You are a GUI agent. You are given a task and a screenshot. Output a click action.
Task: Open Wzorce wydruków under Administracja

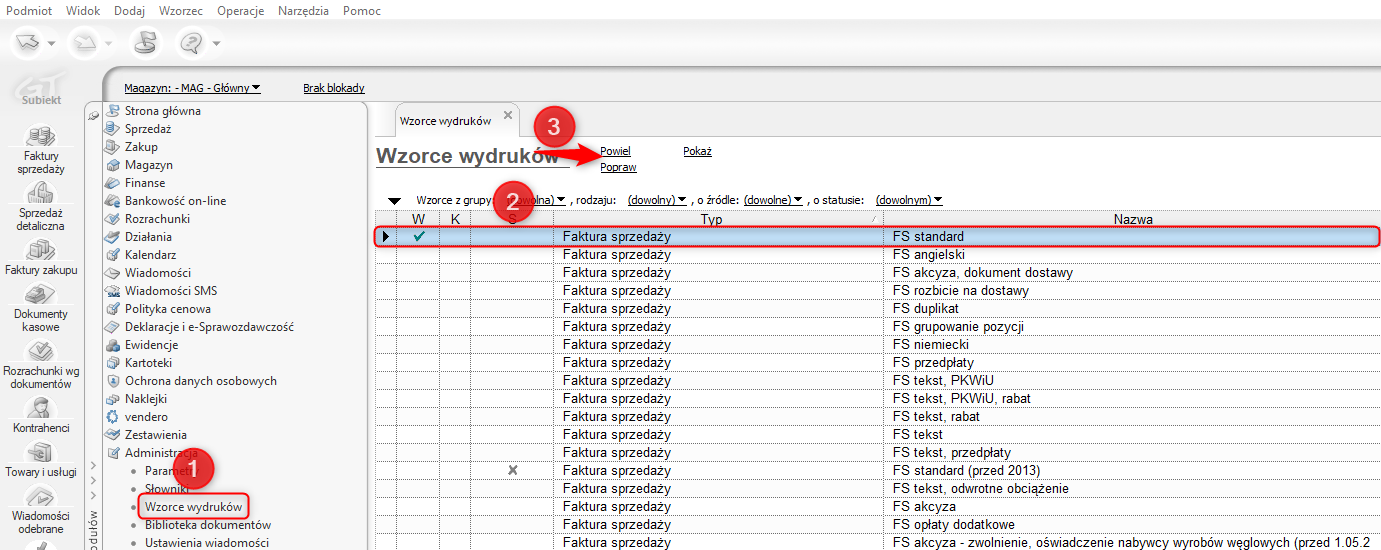tap(193, 507)
